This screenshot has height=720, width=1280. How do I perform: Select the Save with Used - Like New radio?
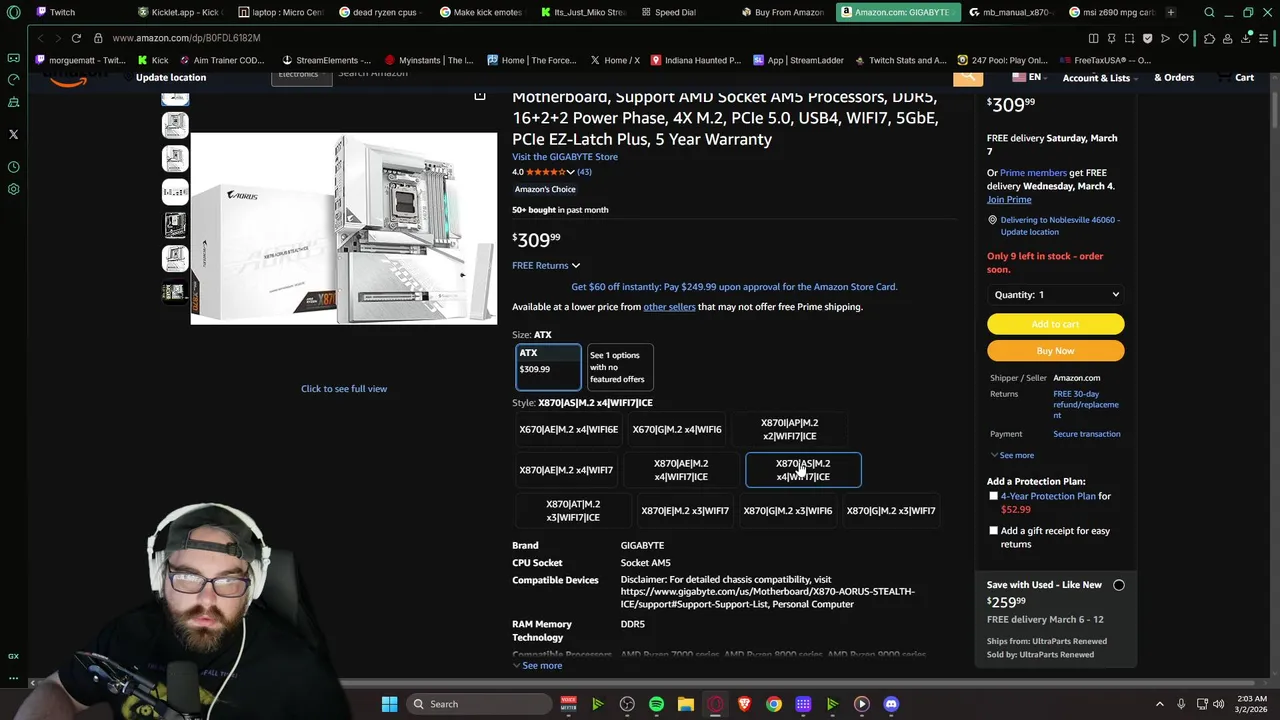(1119, 585)
